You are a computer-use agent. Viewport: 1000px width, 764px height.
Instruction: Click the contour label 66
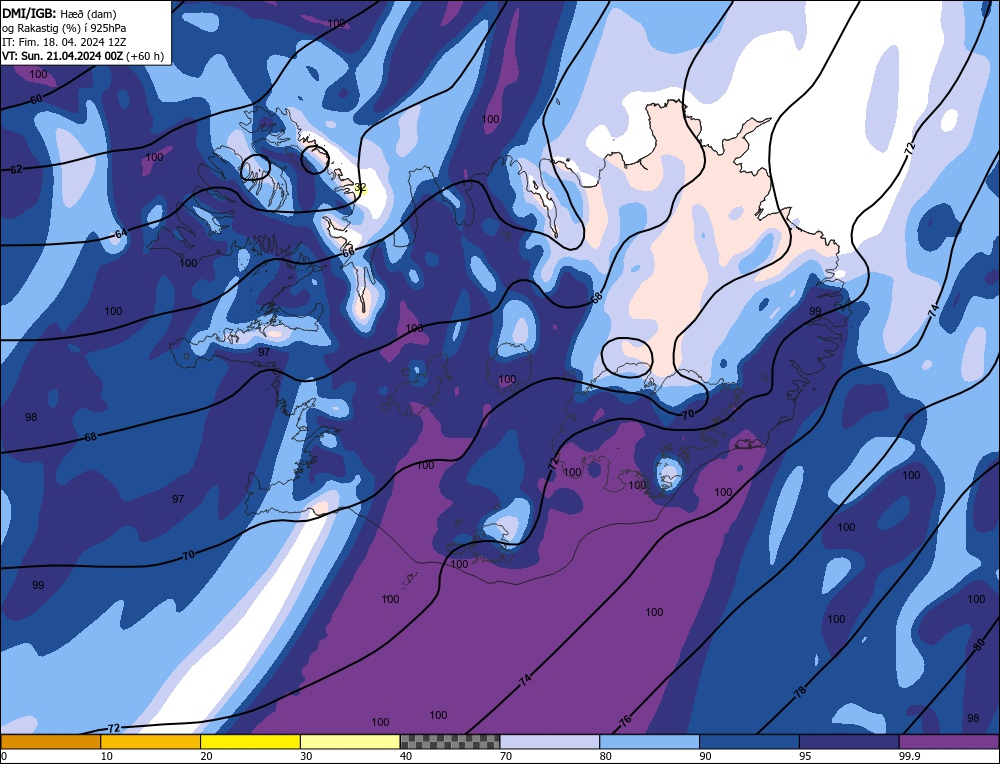pos(348,252)
